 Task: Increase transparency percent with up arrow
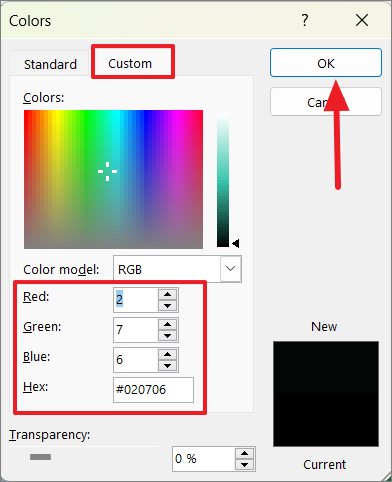tap(244, 453)
